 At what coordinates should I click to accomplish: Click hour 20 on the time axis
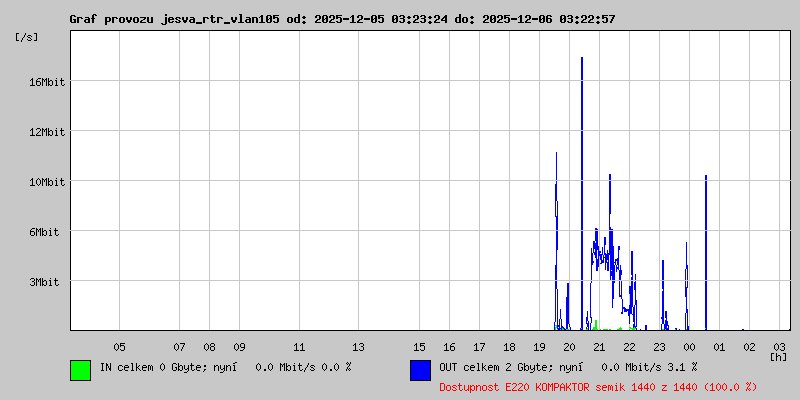coord(569,346)
